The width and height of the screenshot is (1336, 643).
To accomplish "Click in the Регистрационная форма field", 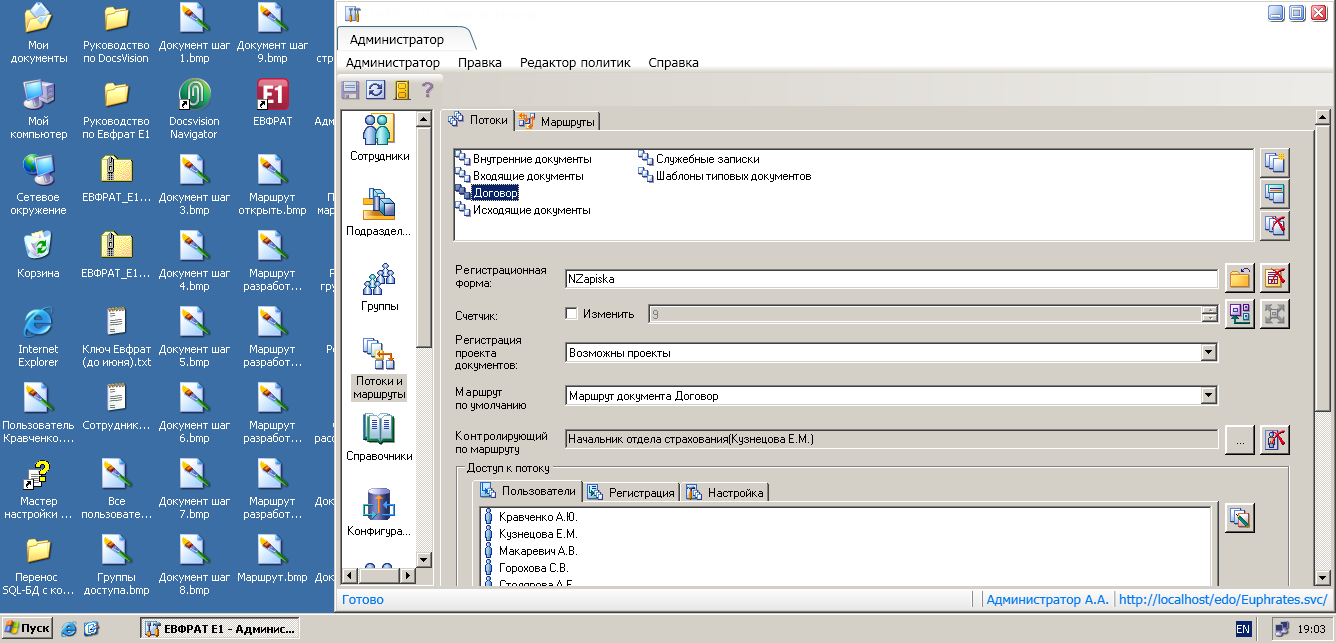I will click(891, 279).
